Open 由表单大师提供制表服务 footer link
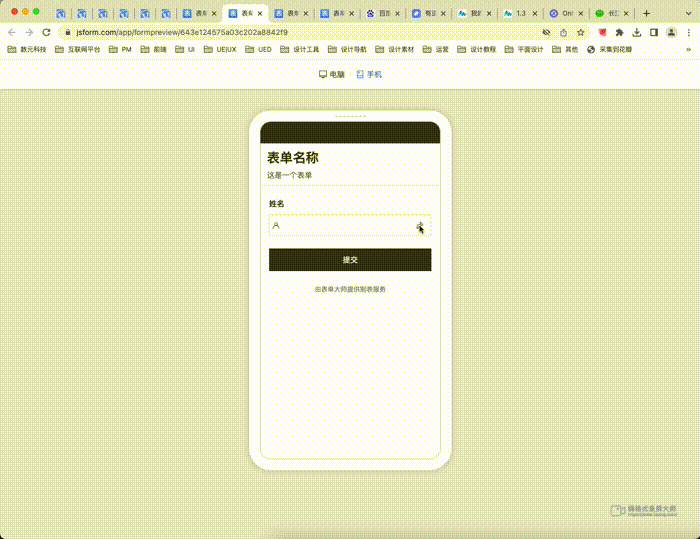The image size is (700, 539). [350, 289]
